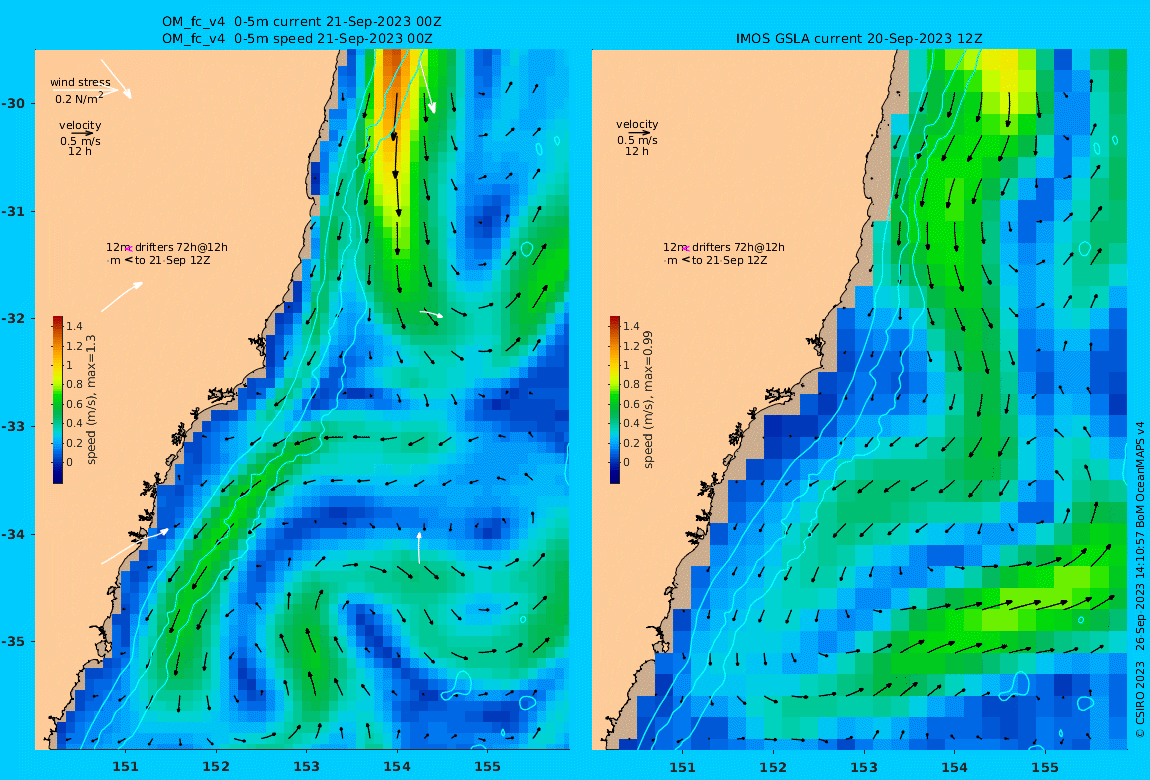Image resolution: width=1150 pixels, height=780 pixels.
Task: Click latitude label -34
Action: click(x=13, y=534)
